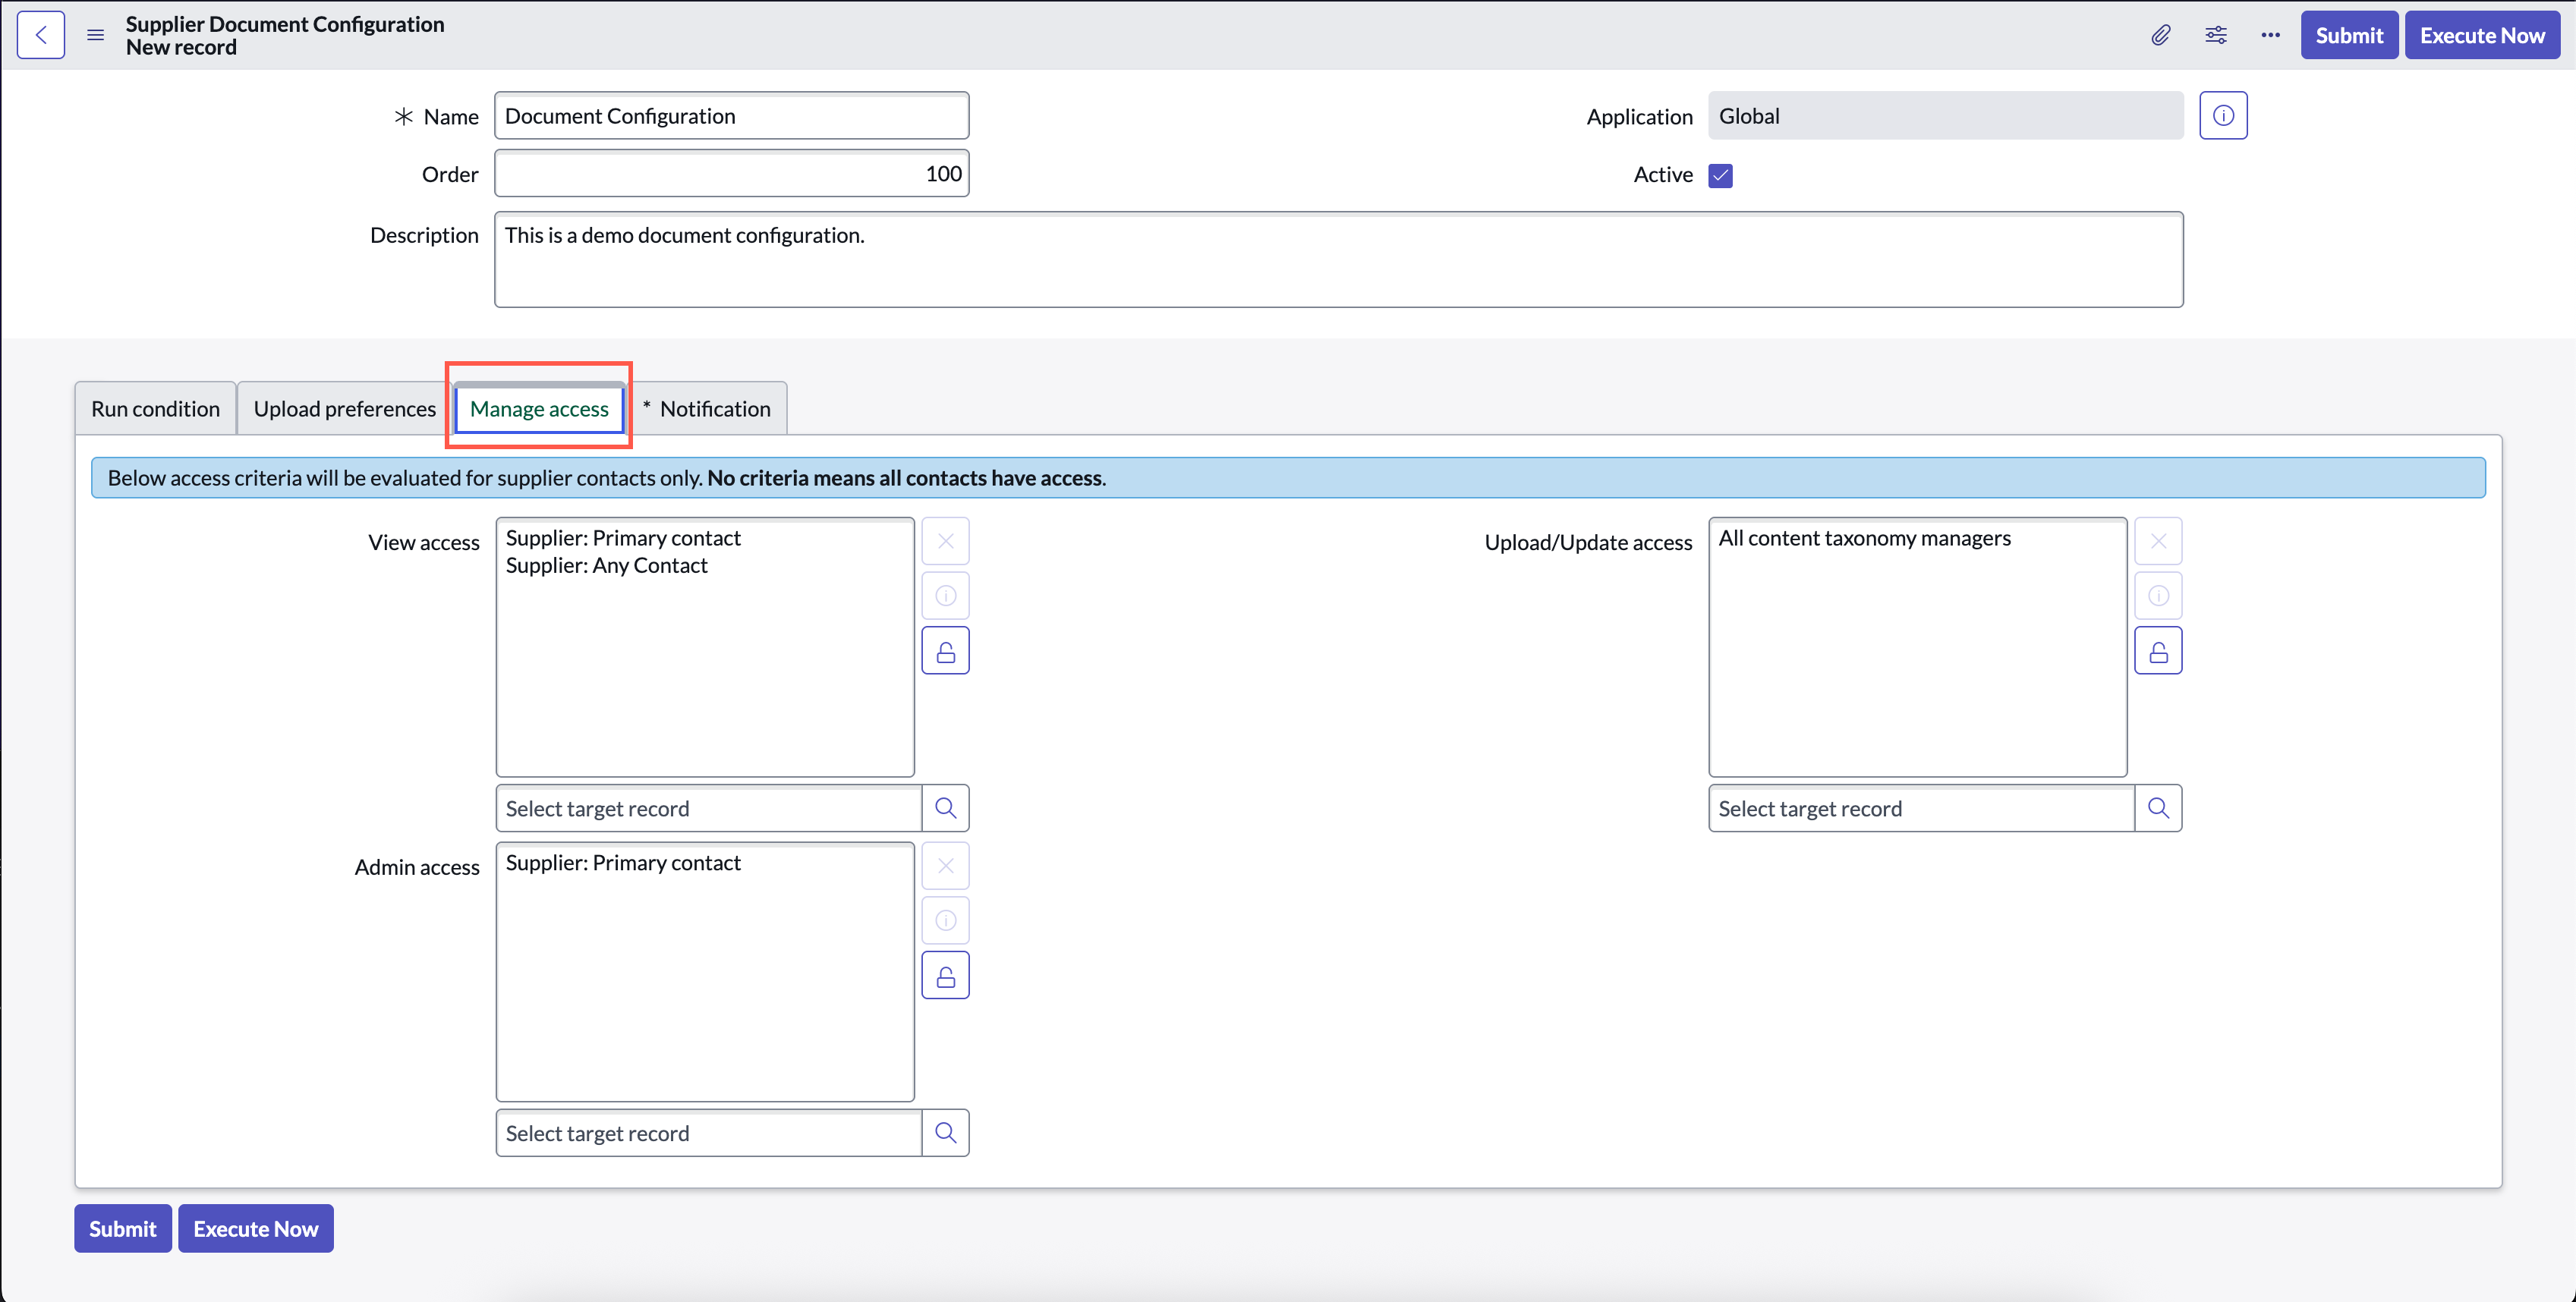This screenshot has height=1302, width=2576.
Task: Click the bottom Submit button
Action: 123,1229
